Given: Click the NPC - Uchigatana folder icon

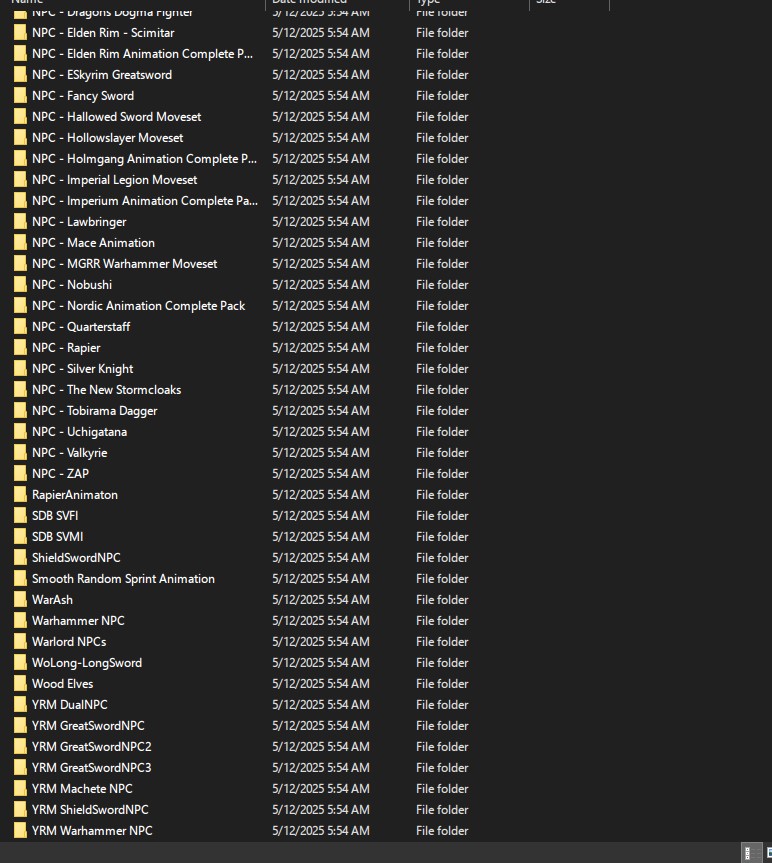Looking at the screenshot, I should [20, 432].
